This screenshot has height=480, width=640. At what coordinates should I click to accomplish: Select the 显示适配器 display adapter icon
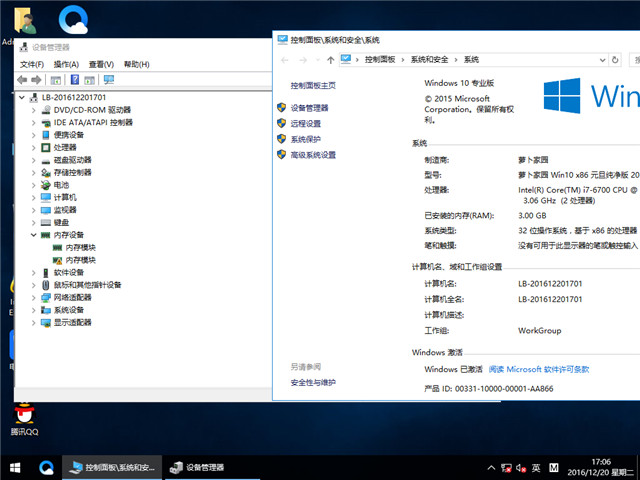click(46, 322)
